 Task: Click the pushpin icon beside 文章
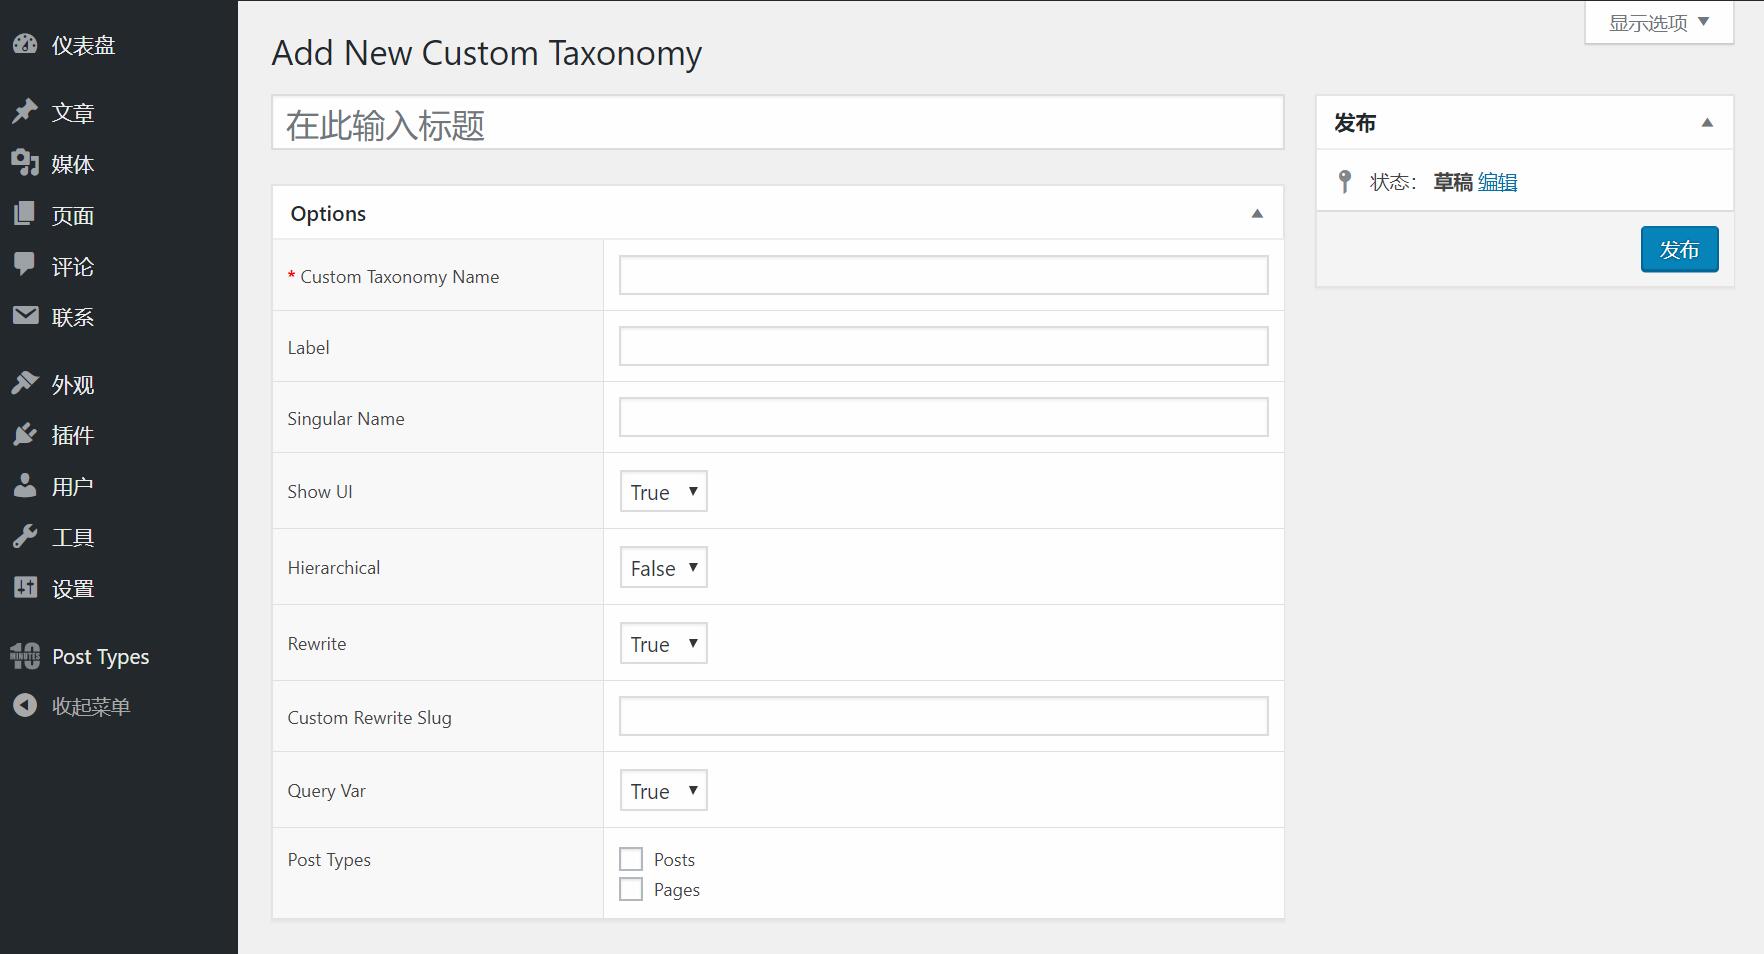(x=25, y=112)
